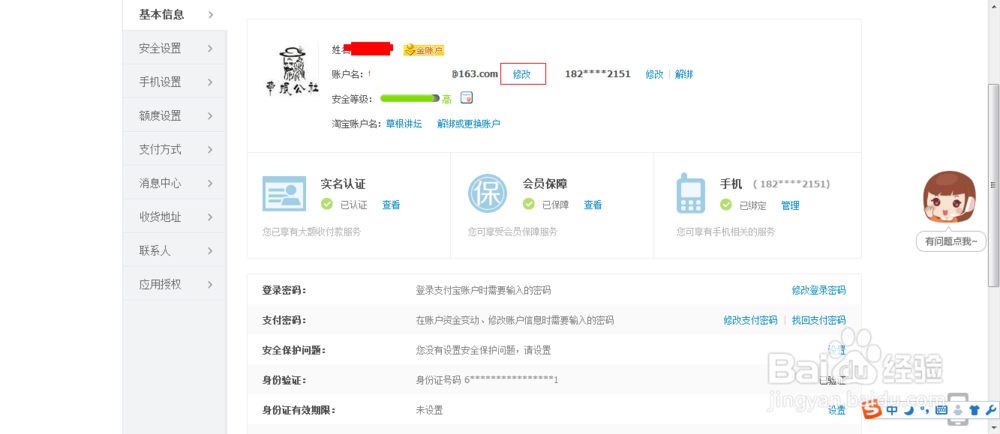This screenshot has height=434, width=1000.
Task: Click the 未设置 text in 身份证有效期限 row
Action: pos(429,410)
